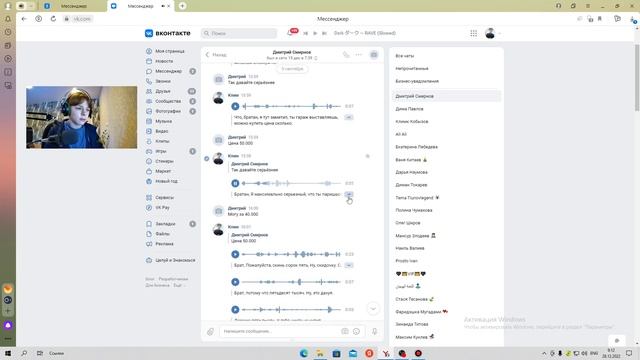Click the Новый год sidebar icon
Viewport: 640px width, 360px height.
click(x=149, y=181)
